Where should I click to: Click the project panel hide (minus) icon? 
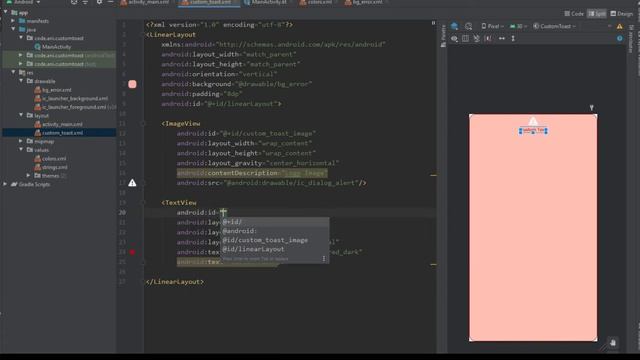pyautogui.click(x=111, y=2)
